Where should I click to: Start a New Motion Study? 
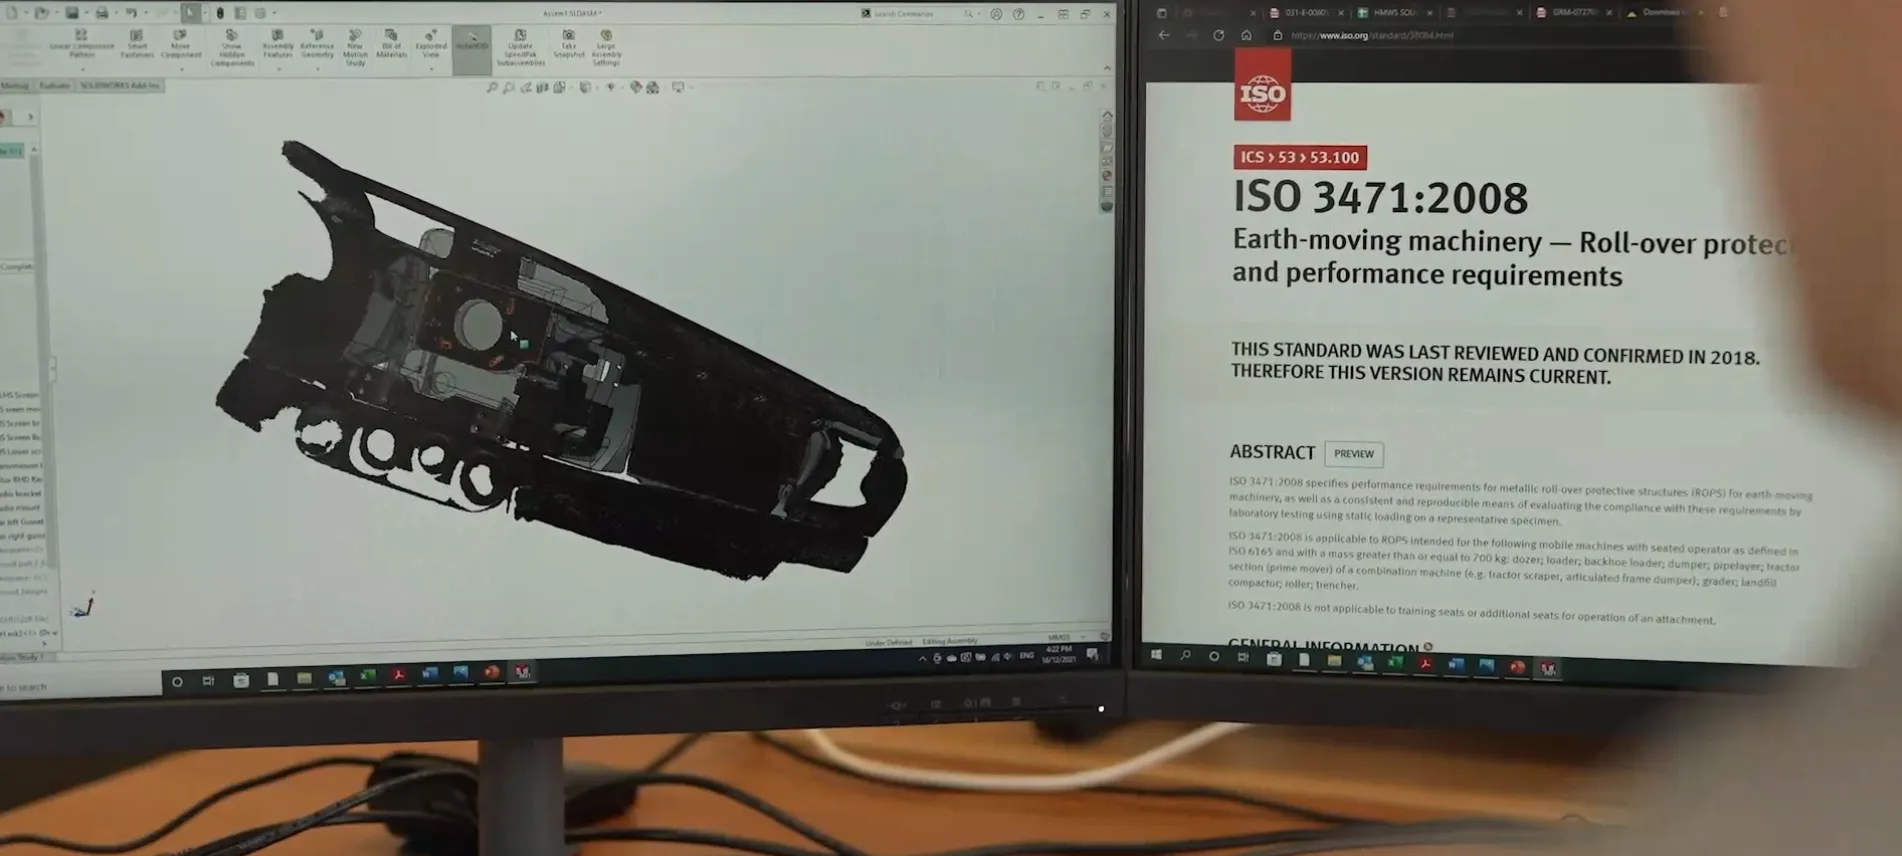point(355,47)
